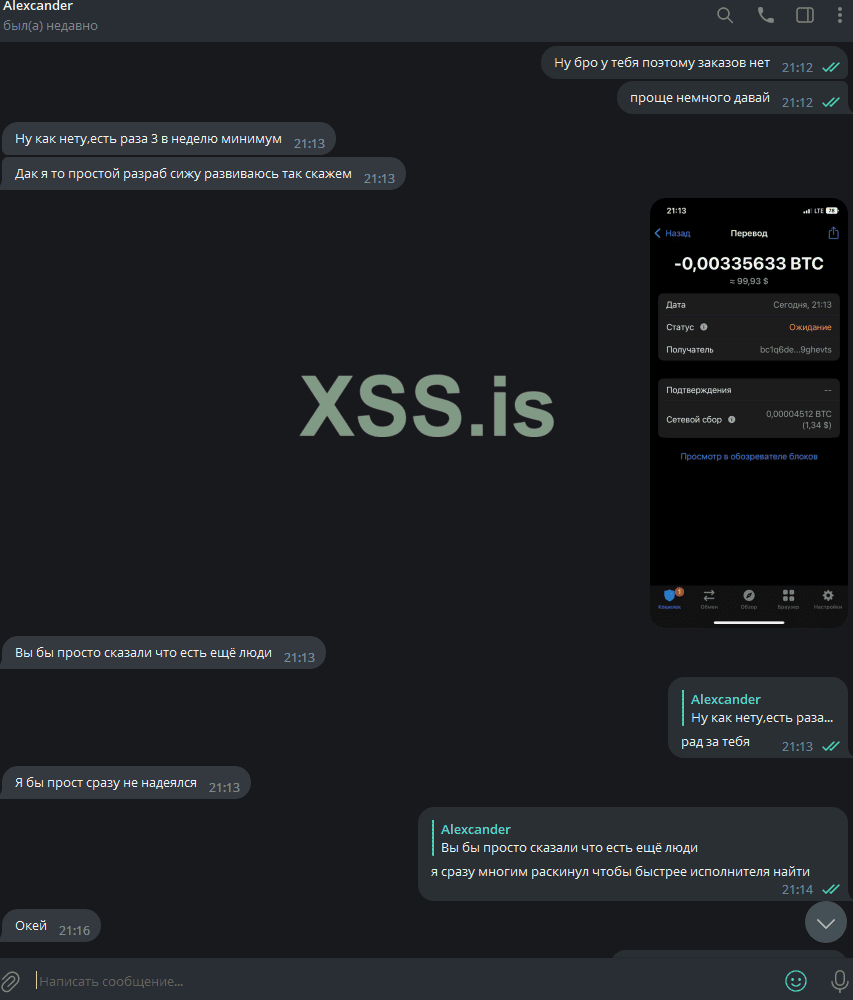Open the chat search magnifier icon
Image resolution: width=853 pixels, height=1000 pixels.
[x=725, y=15]
